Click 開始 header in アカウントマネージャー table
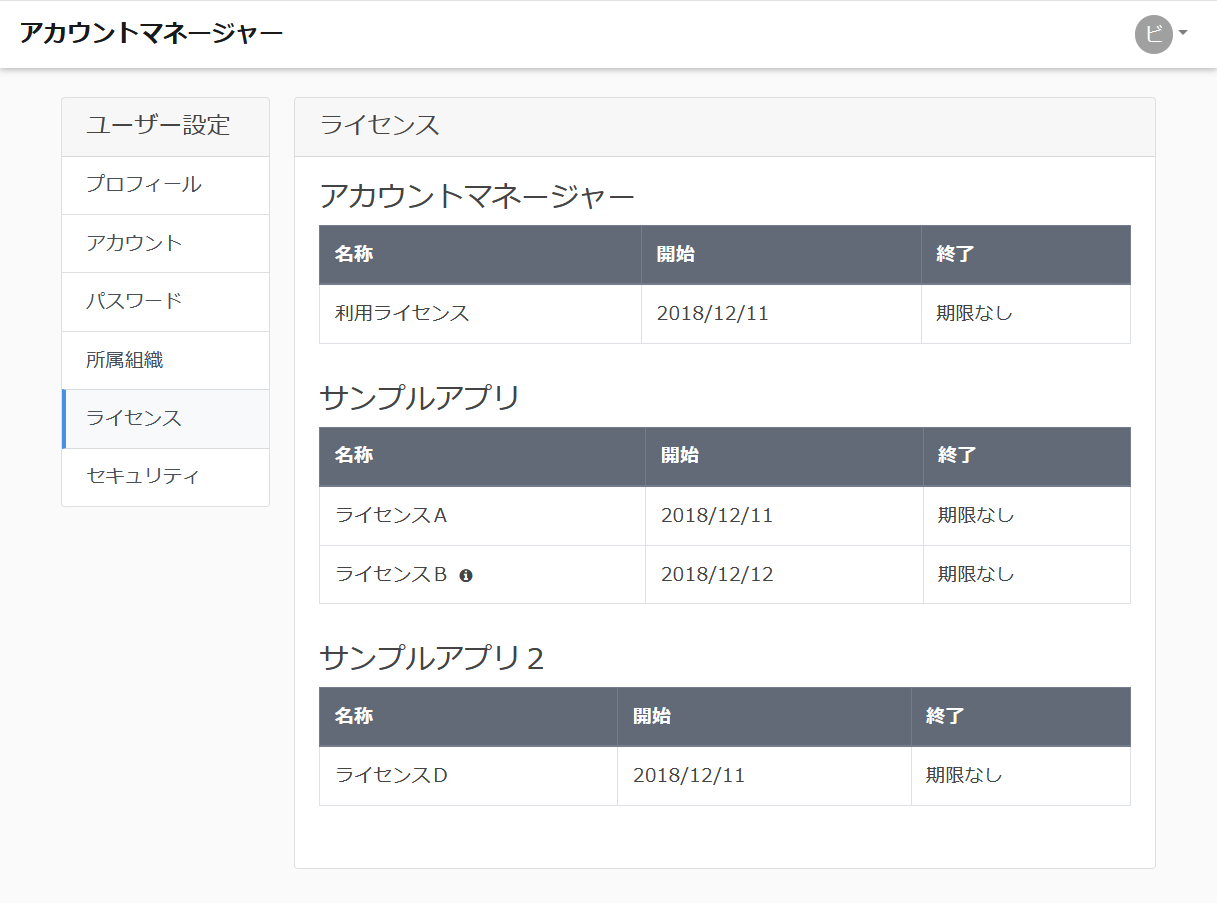 (676, 254)
